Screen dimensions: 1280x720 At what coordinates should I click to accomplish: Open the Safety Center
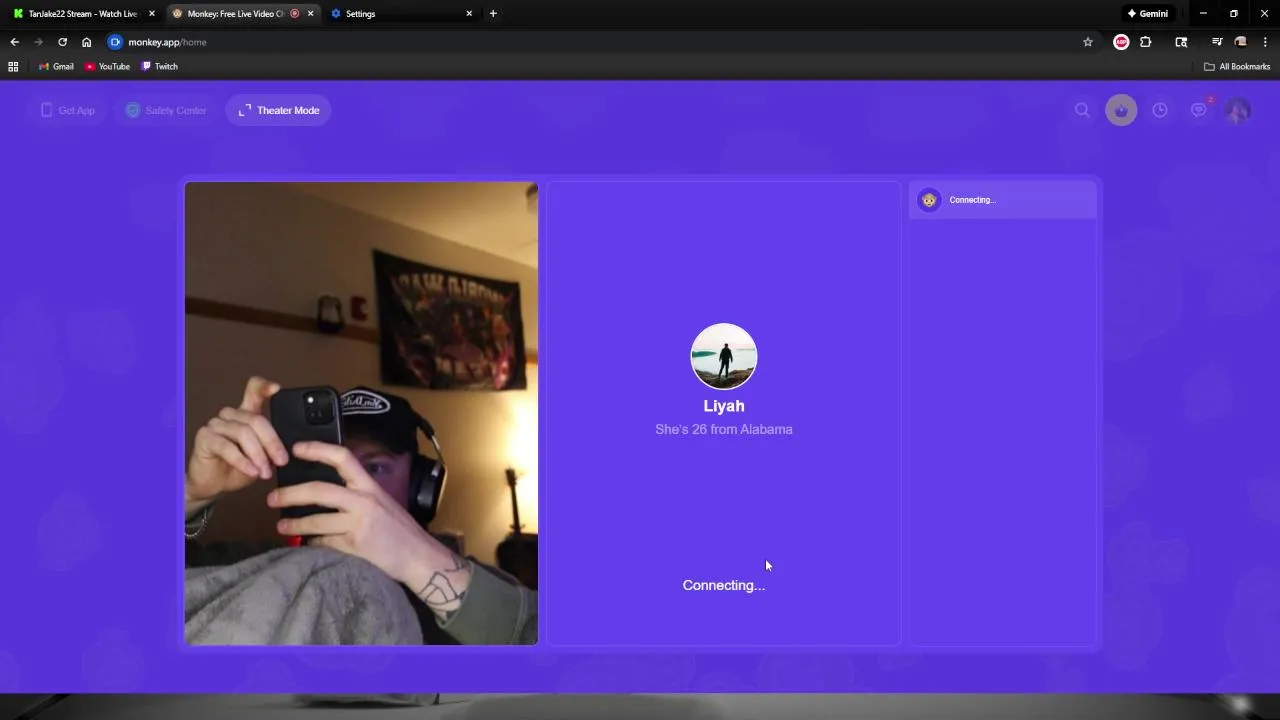click(166, 110)
